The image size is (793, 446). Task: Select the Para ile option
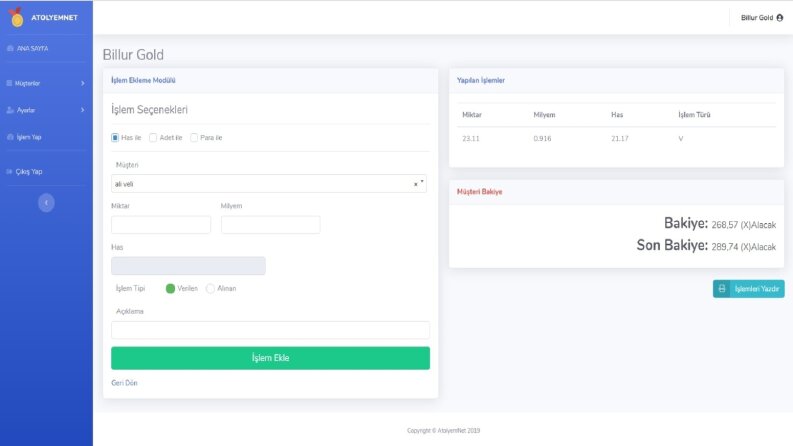[194, 138]
